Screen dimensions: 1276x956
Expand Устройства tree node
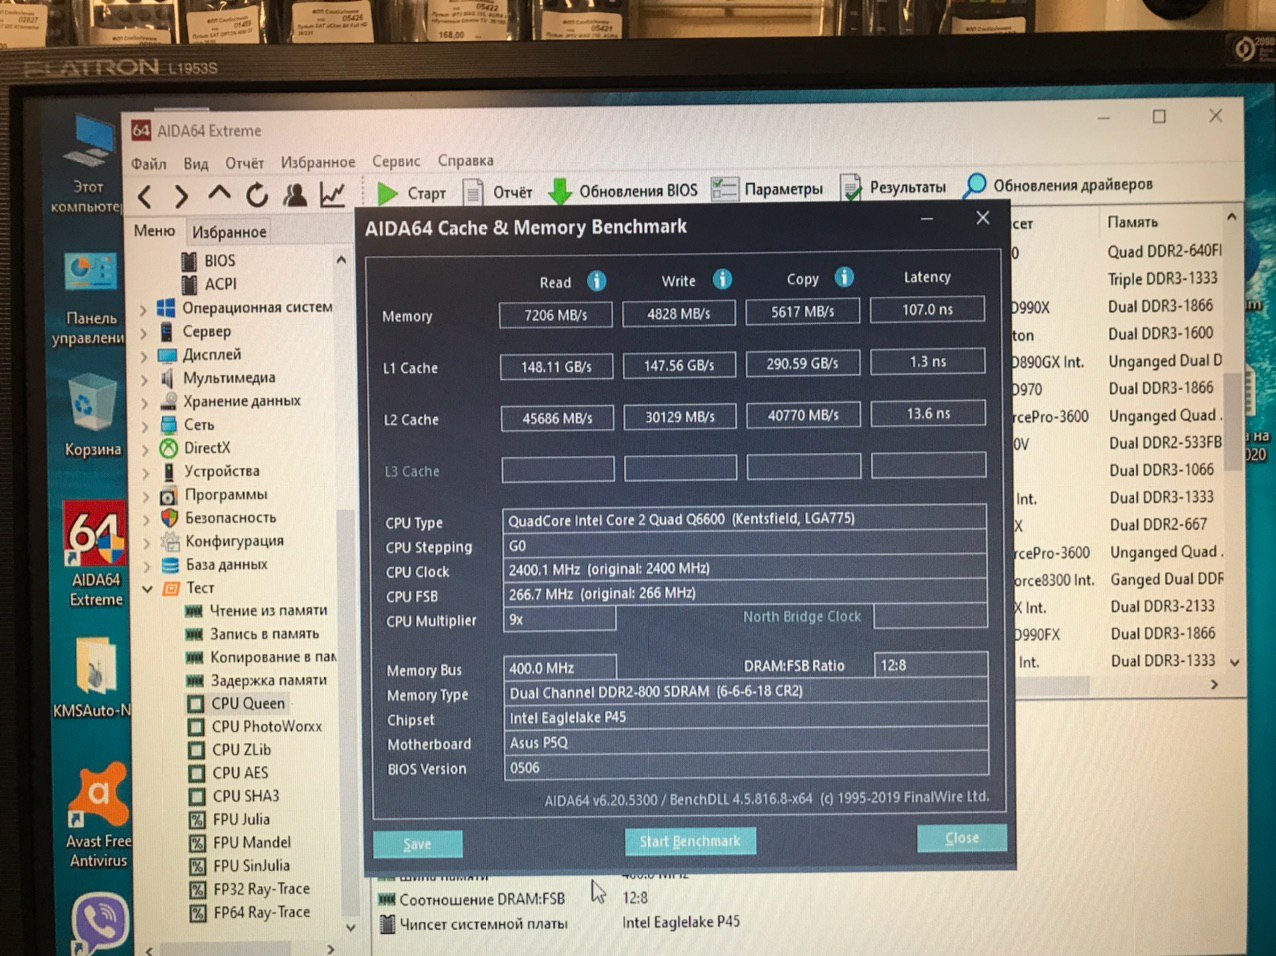point(146,472)
